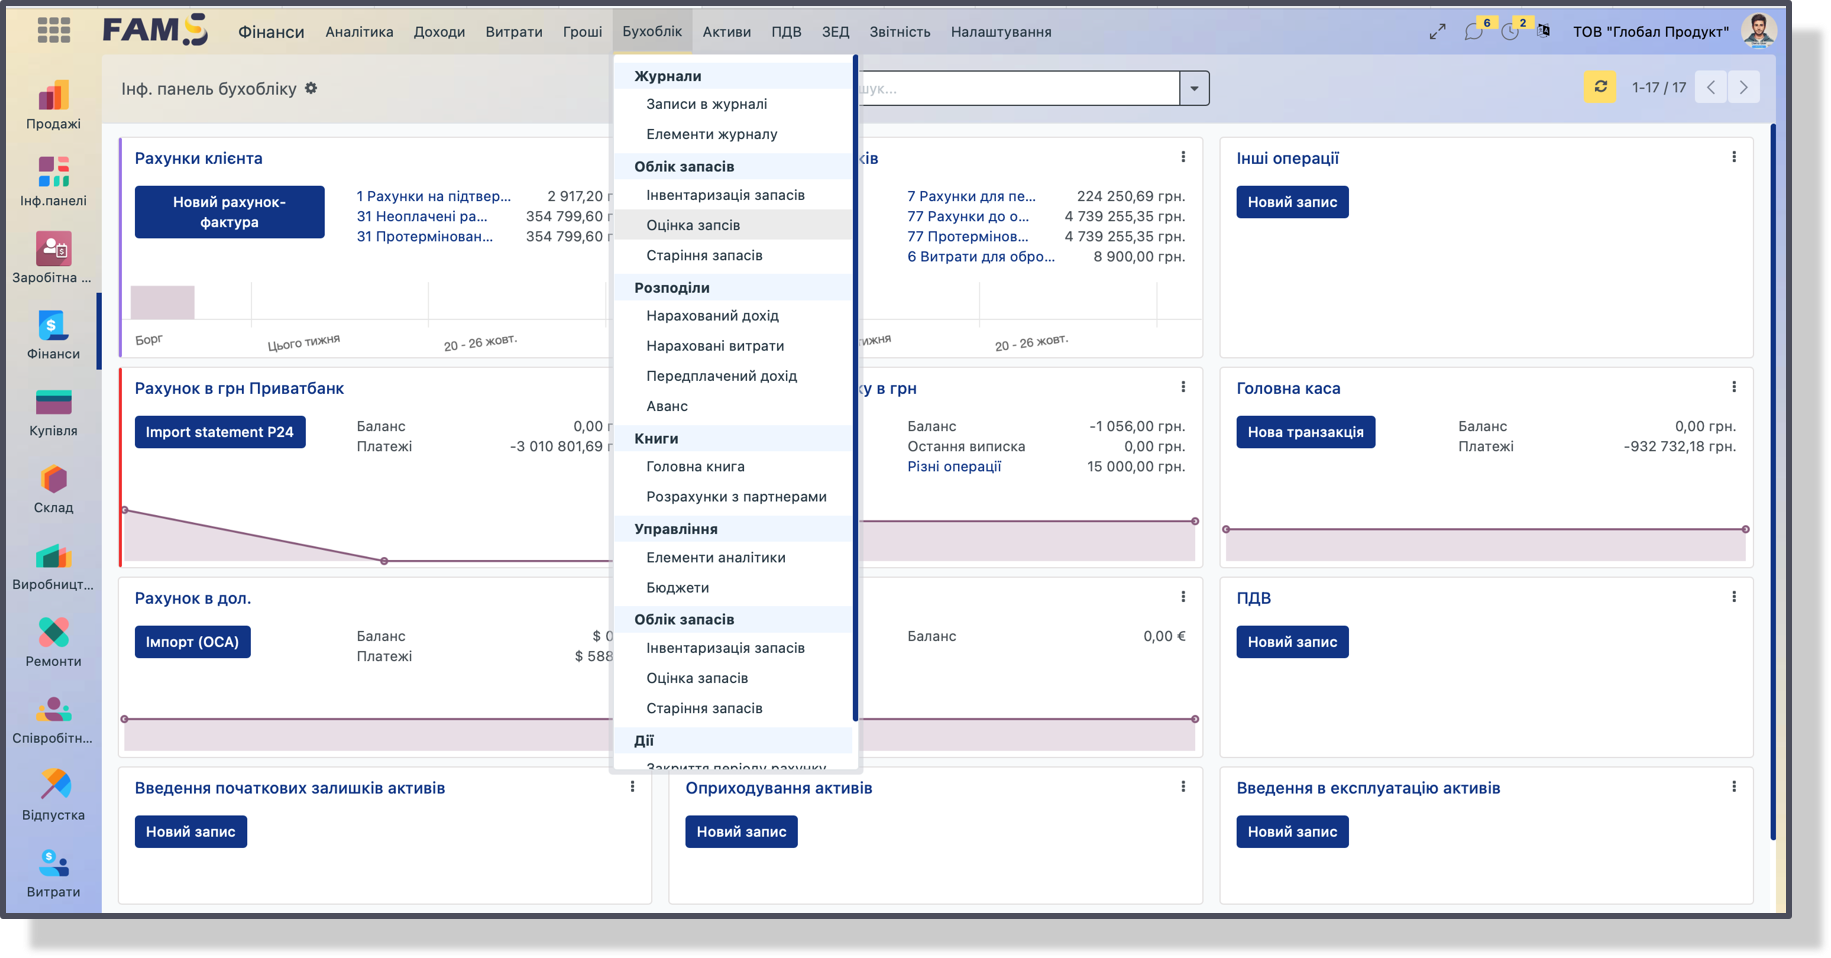
Task: Open the Склад sidebar icon
Action: 53,489
